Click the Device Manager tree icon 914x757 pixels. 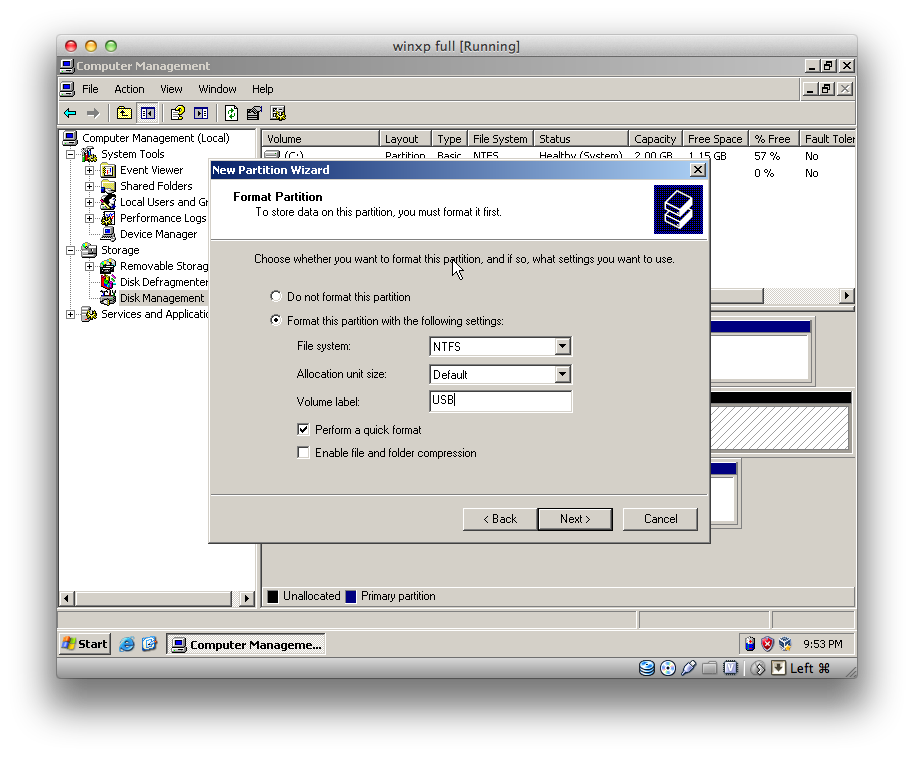108,234
